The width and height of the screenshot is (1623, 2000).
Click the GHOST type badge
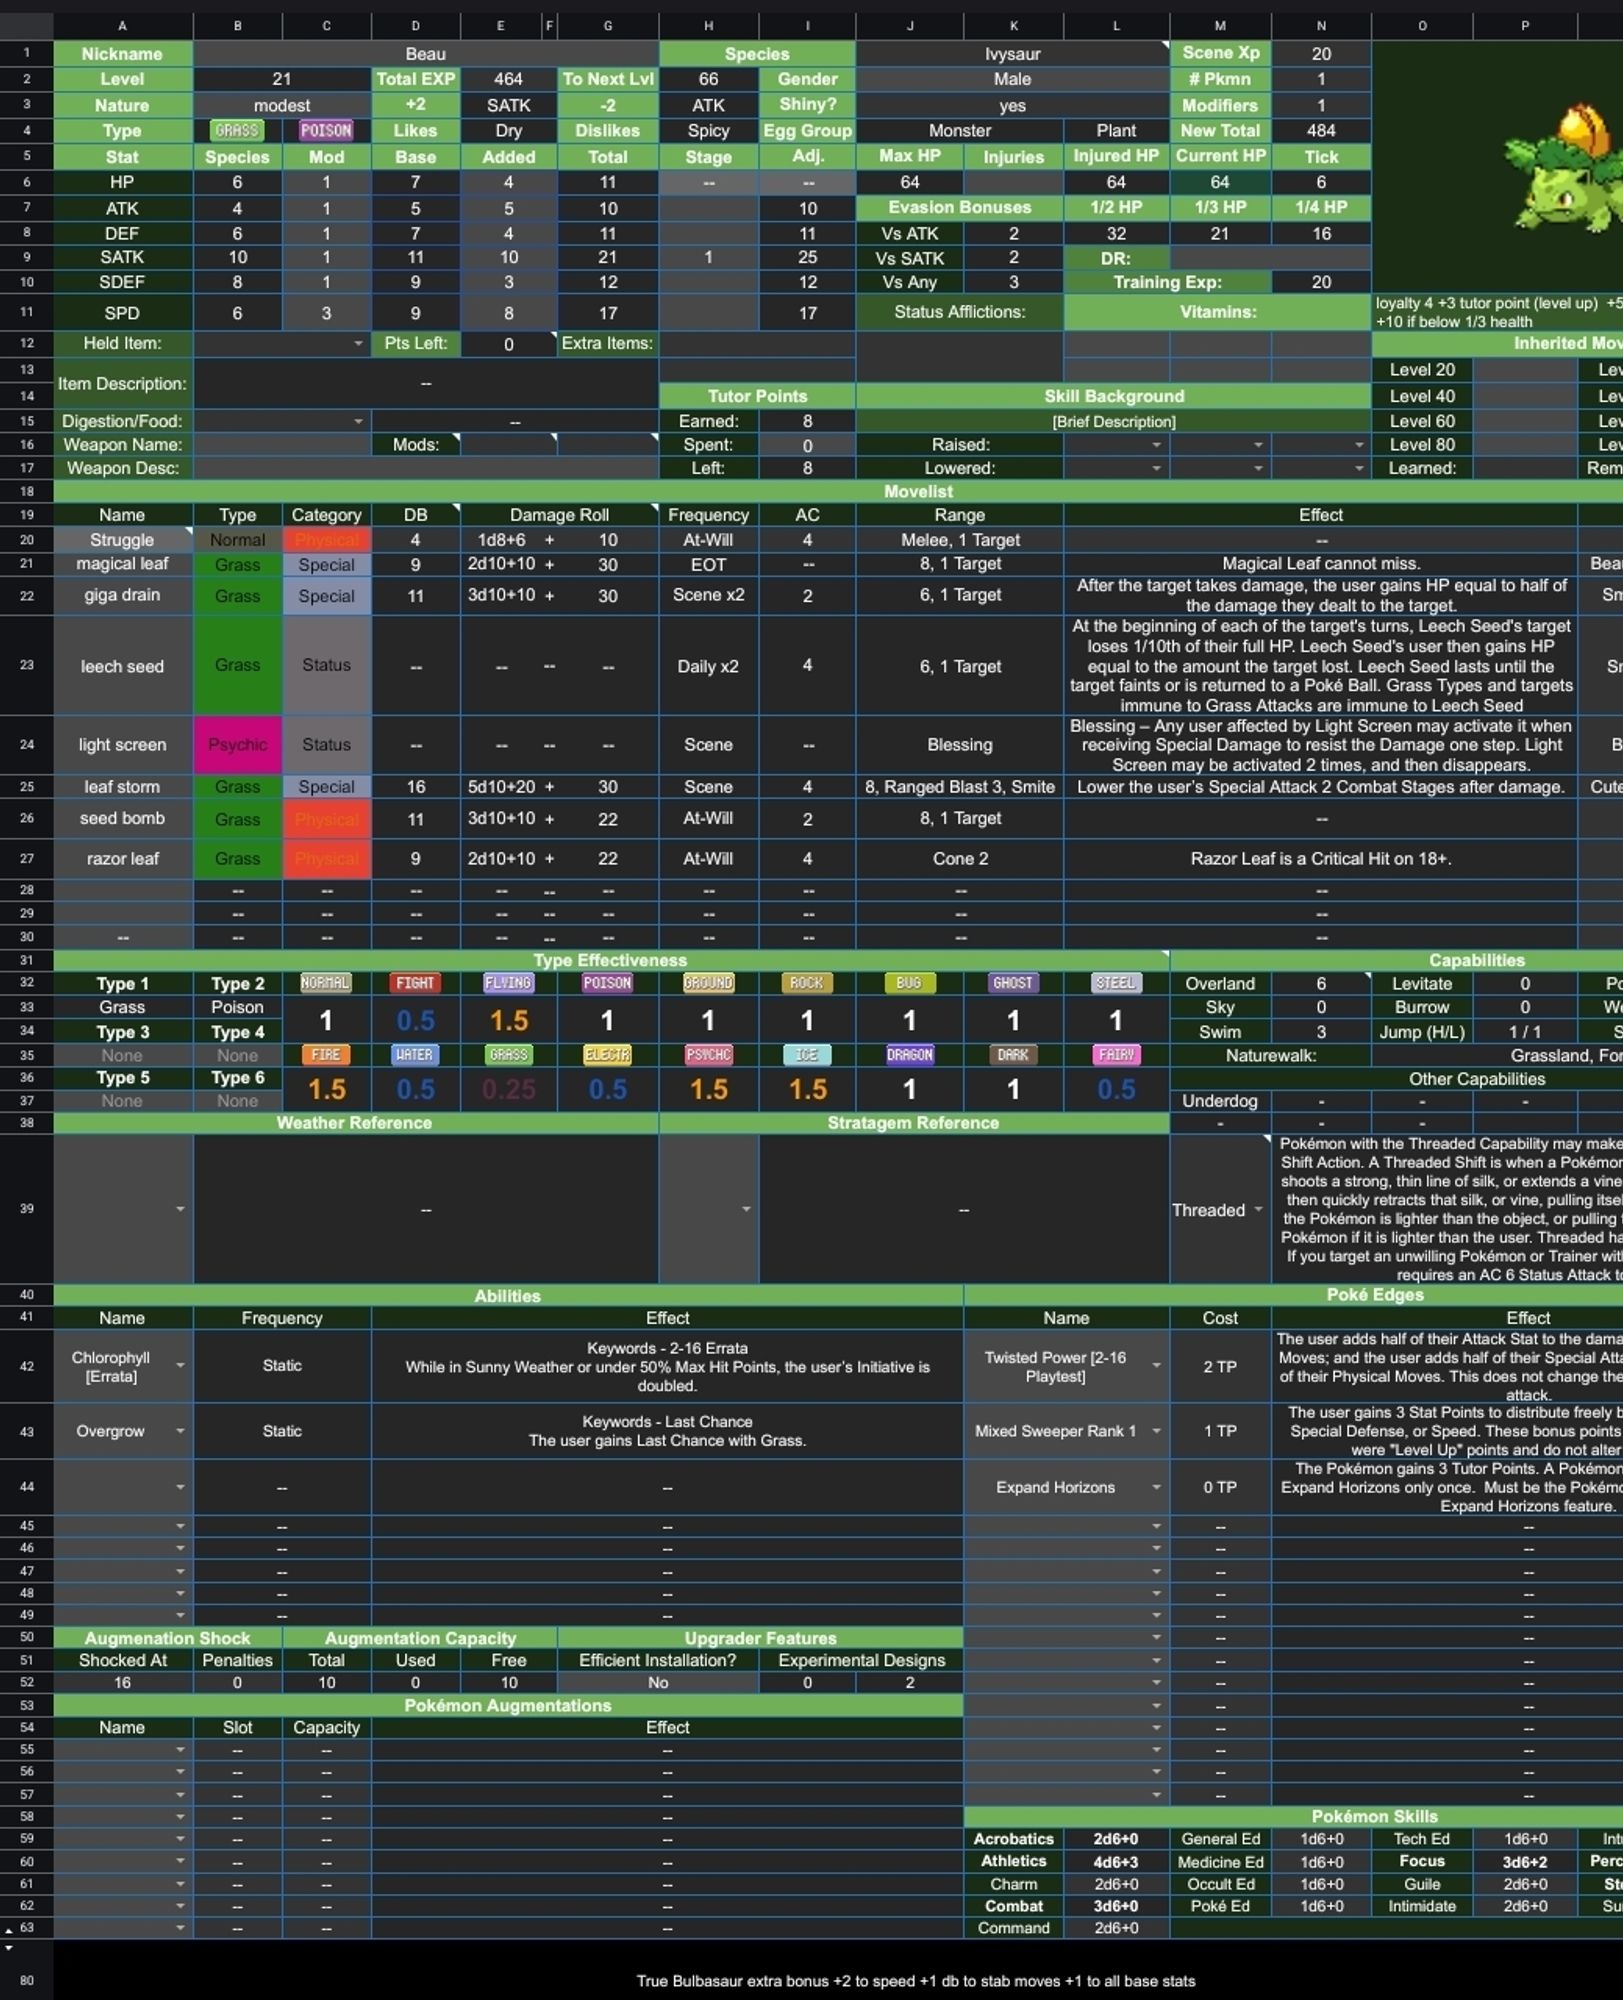click(x=1013, y=983)
